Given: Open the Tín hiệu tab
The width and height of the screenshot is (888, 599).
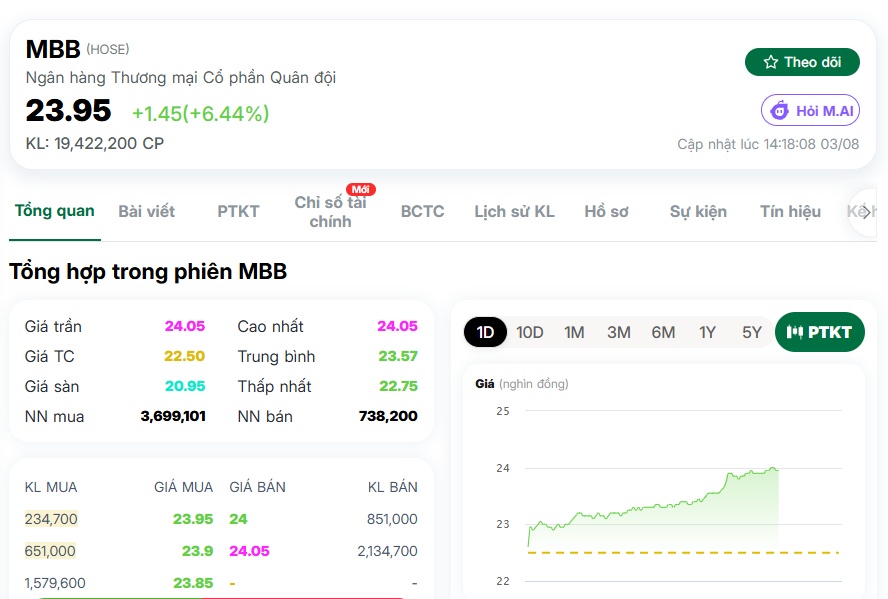Looking at the screenshot, I should tap(791, 211).
